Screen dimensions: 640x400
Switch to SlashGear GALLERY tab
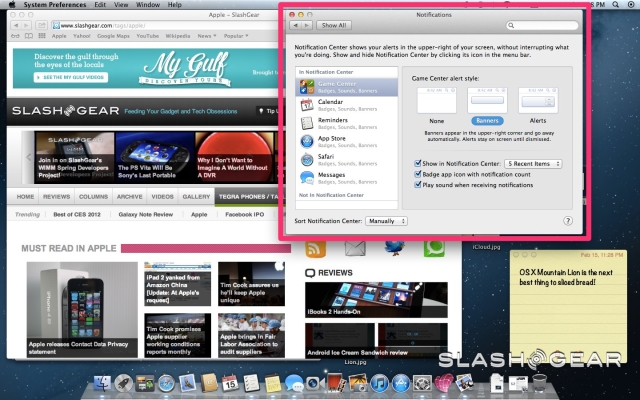196,196
